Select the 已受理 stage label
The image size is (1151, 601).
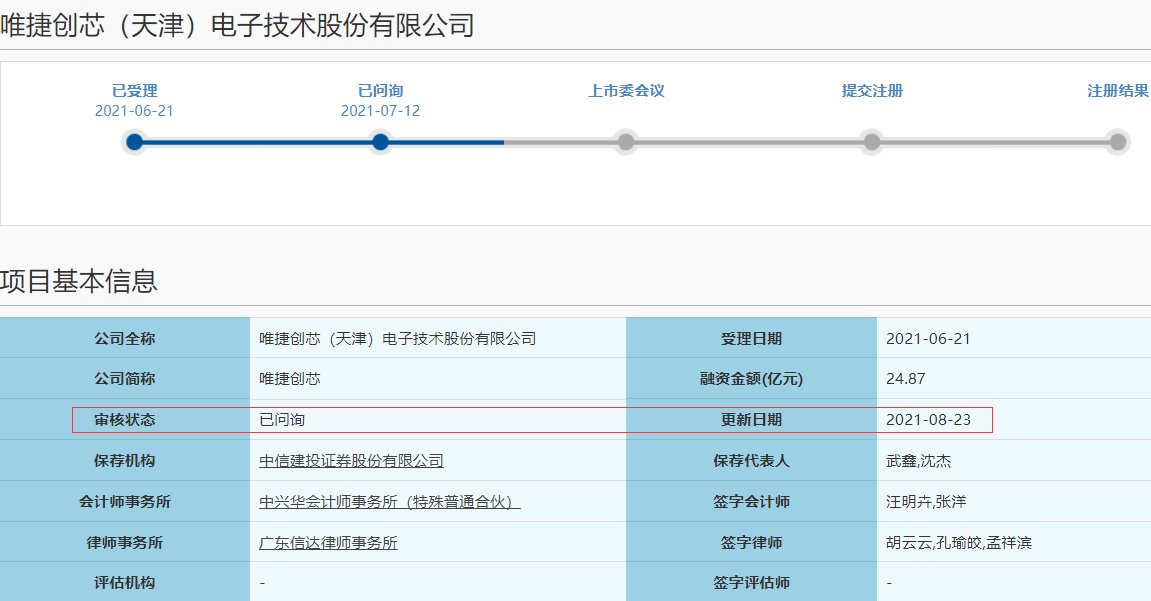[x=134, y=91]
